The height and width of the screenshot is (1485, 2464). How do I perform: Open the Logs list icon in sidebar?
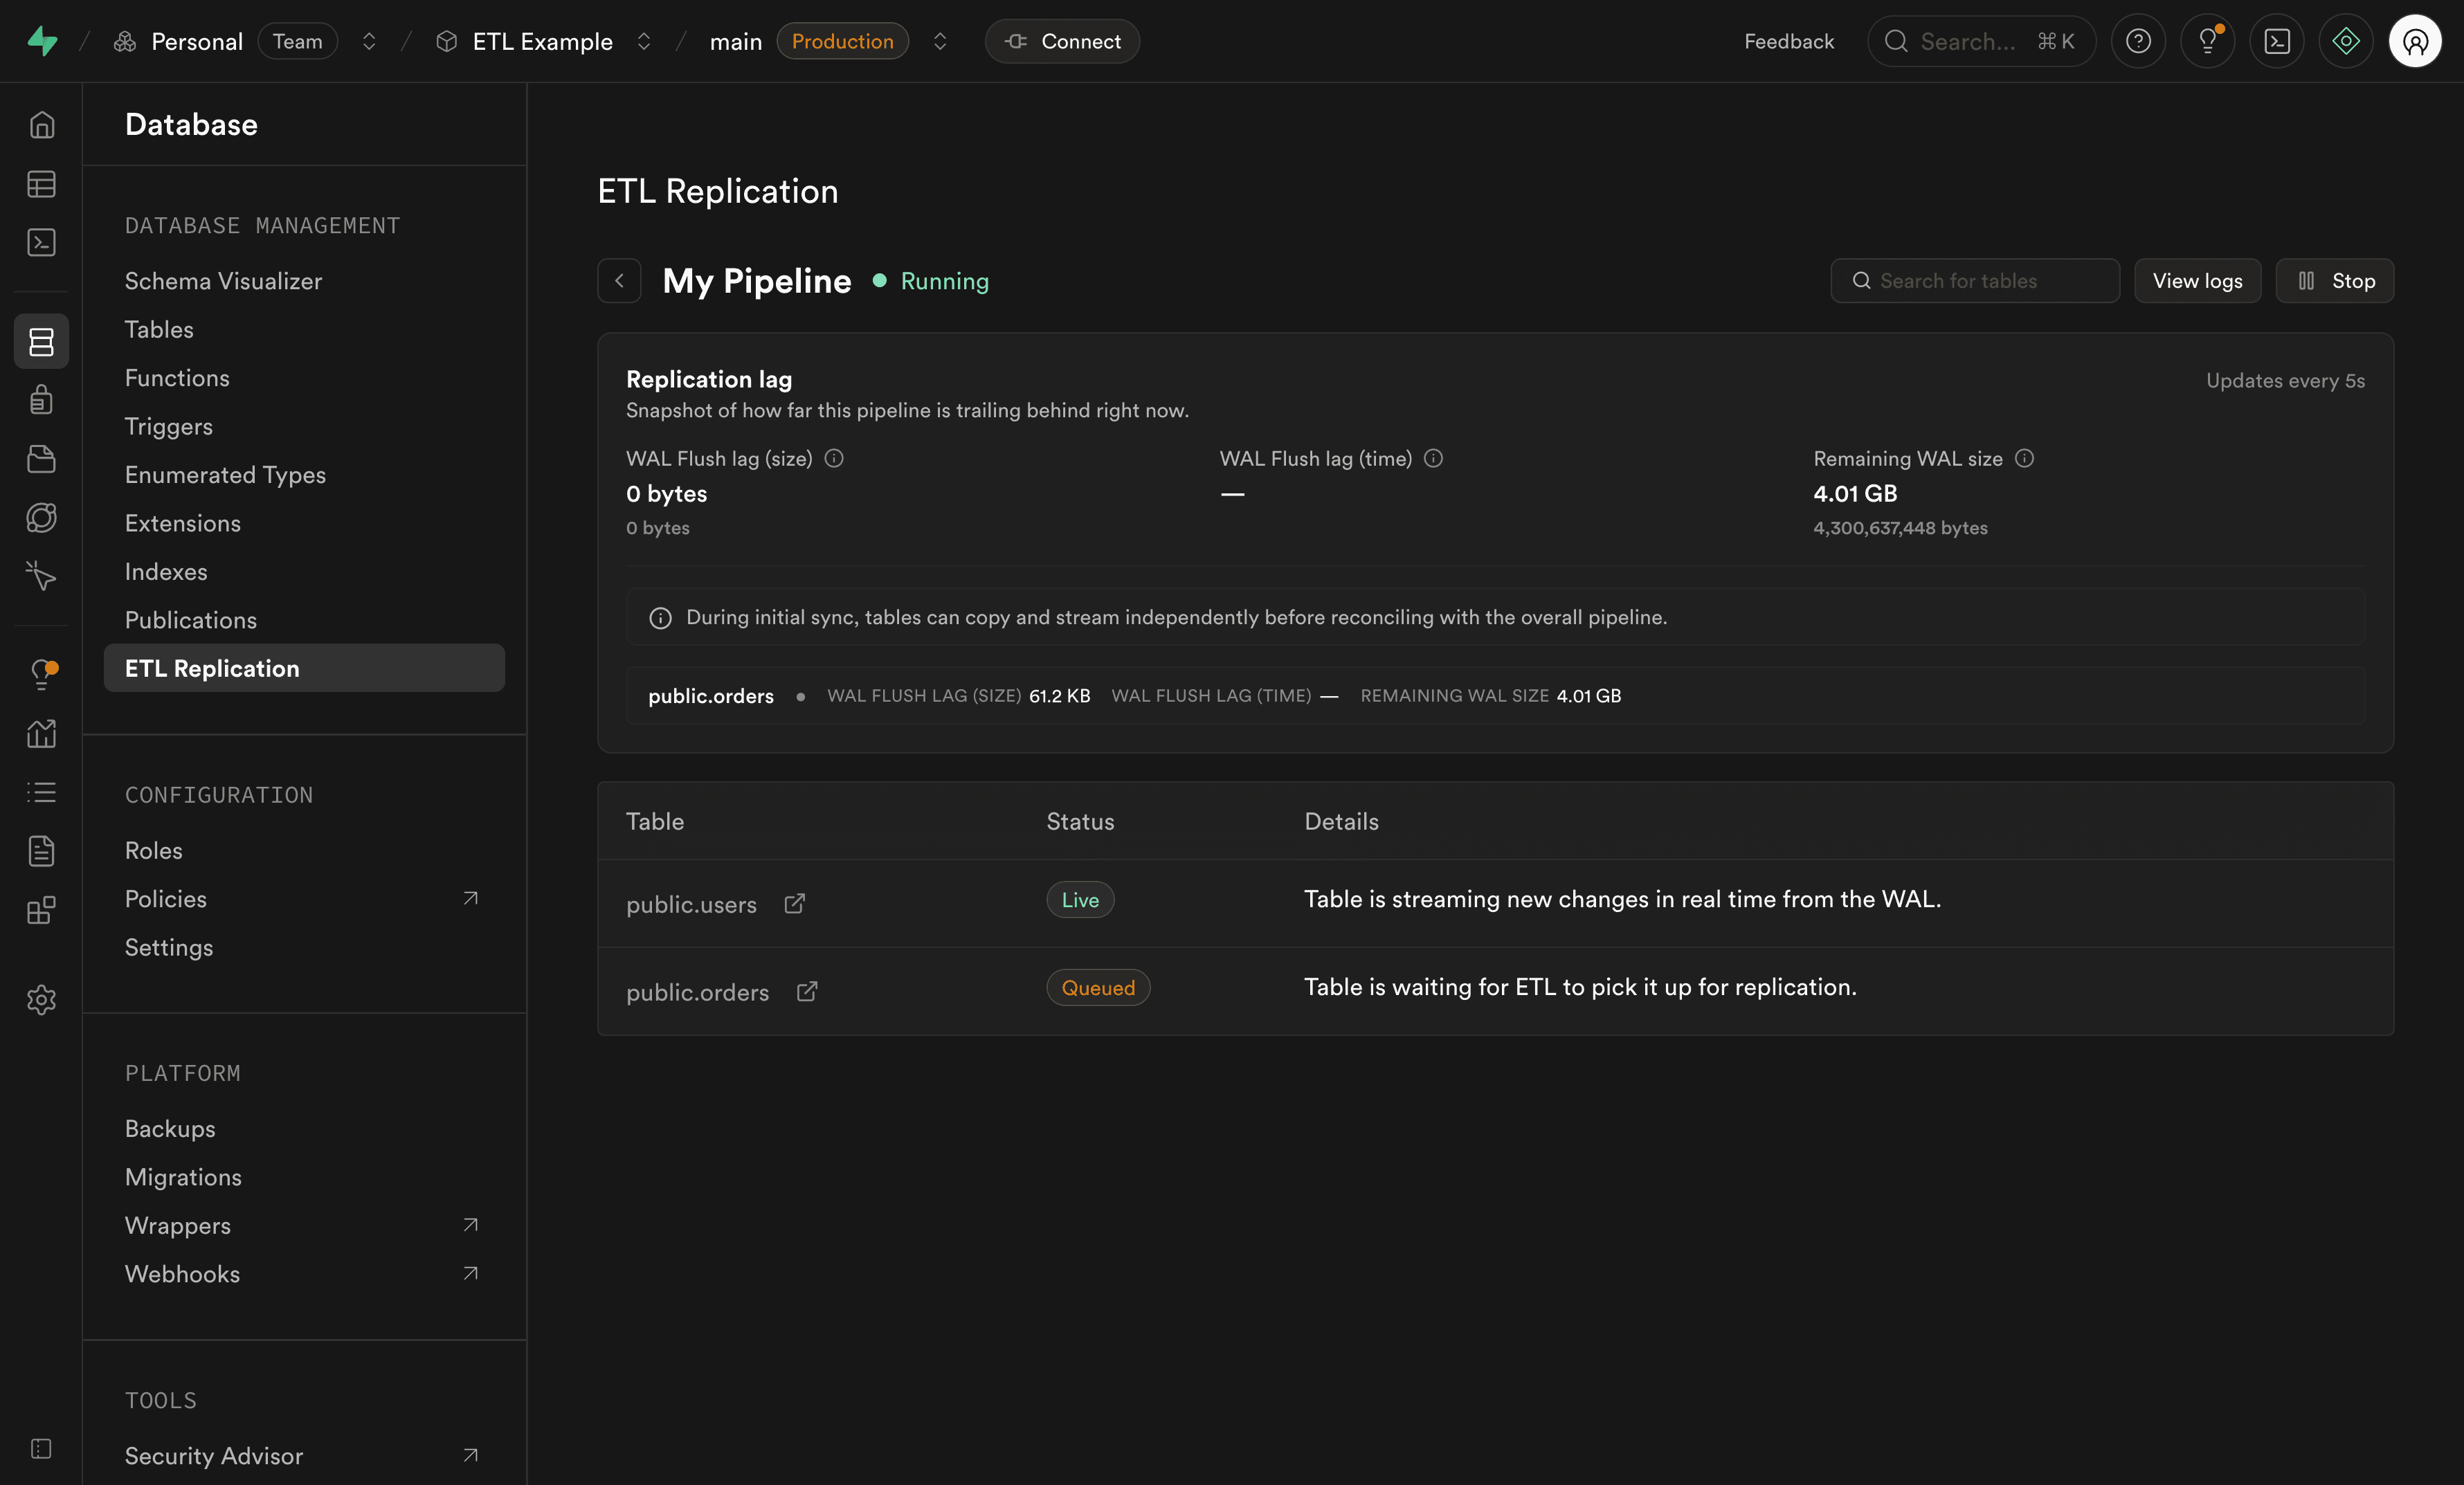(41, 793)
